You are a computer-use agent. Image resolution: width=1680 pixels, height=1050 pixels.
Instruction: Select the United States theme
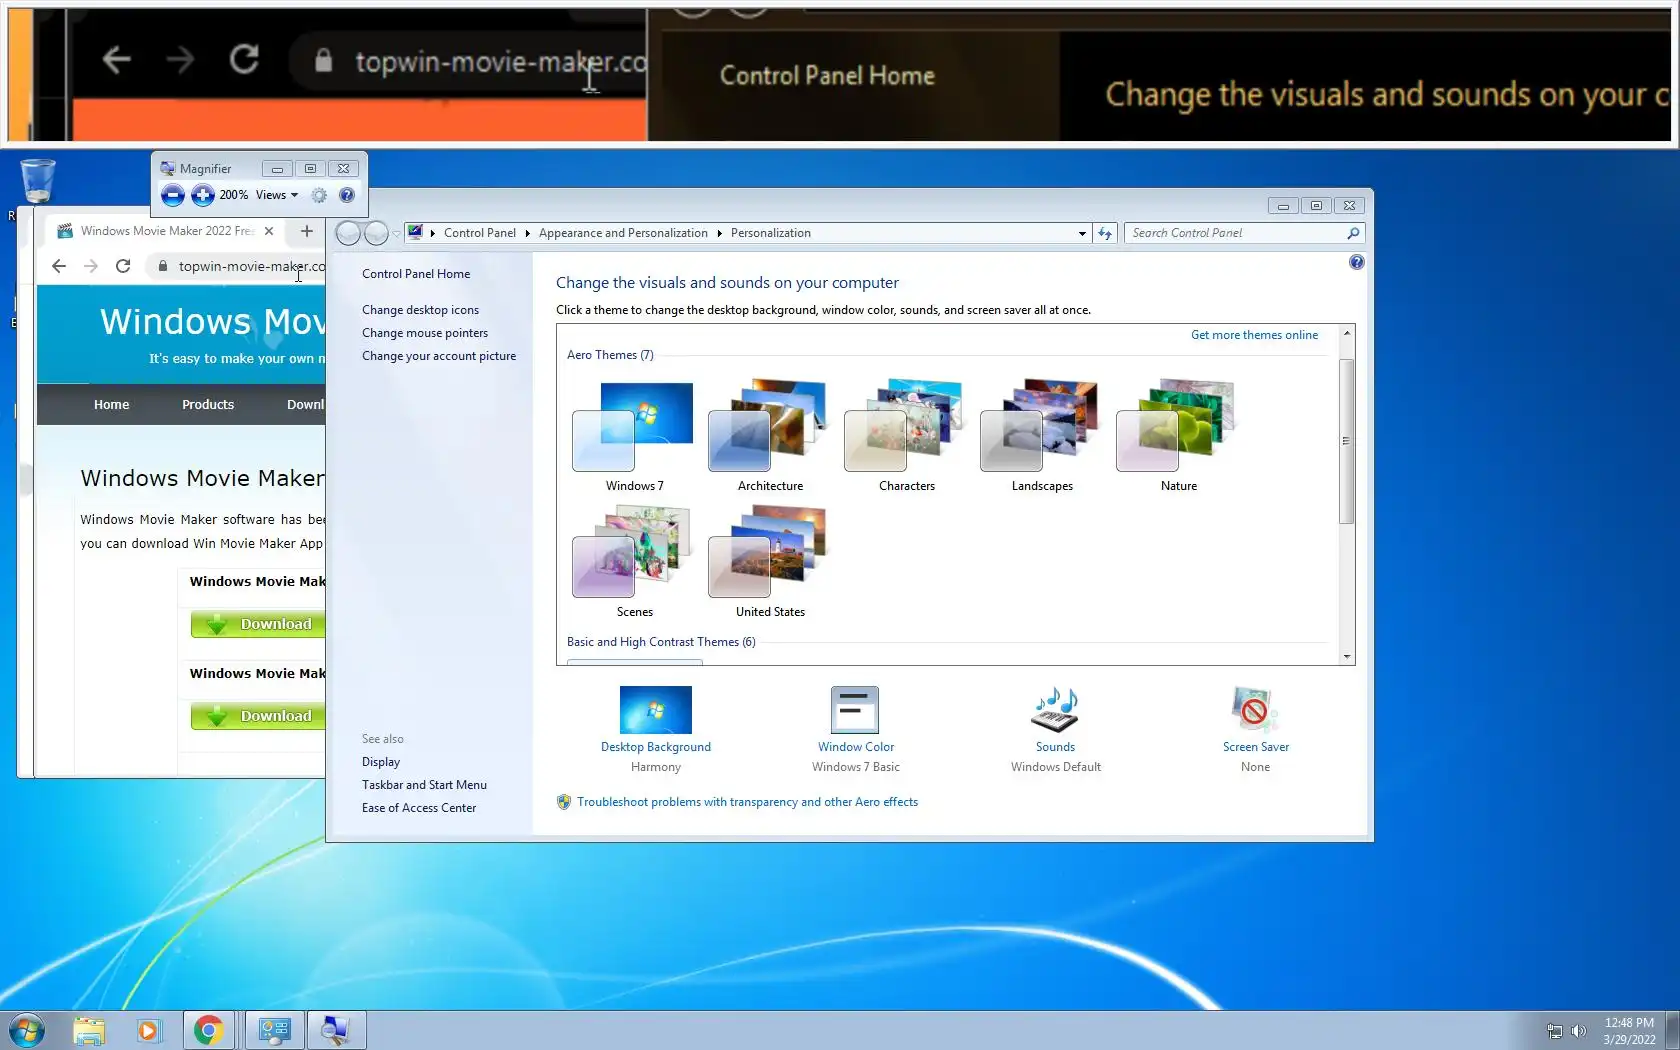point(770,562)
